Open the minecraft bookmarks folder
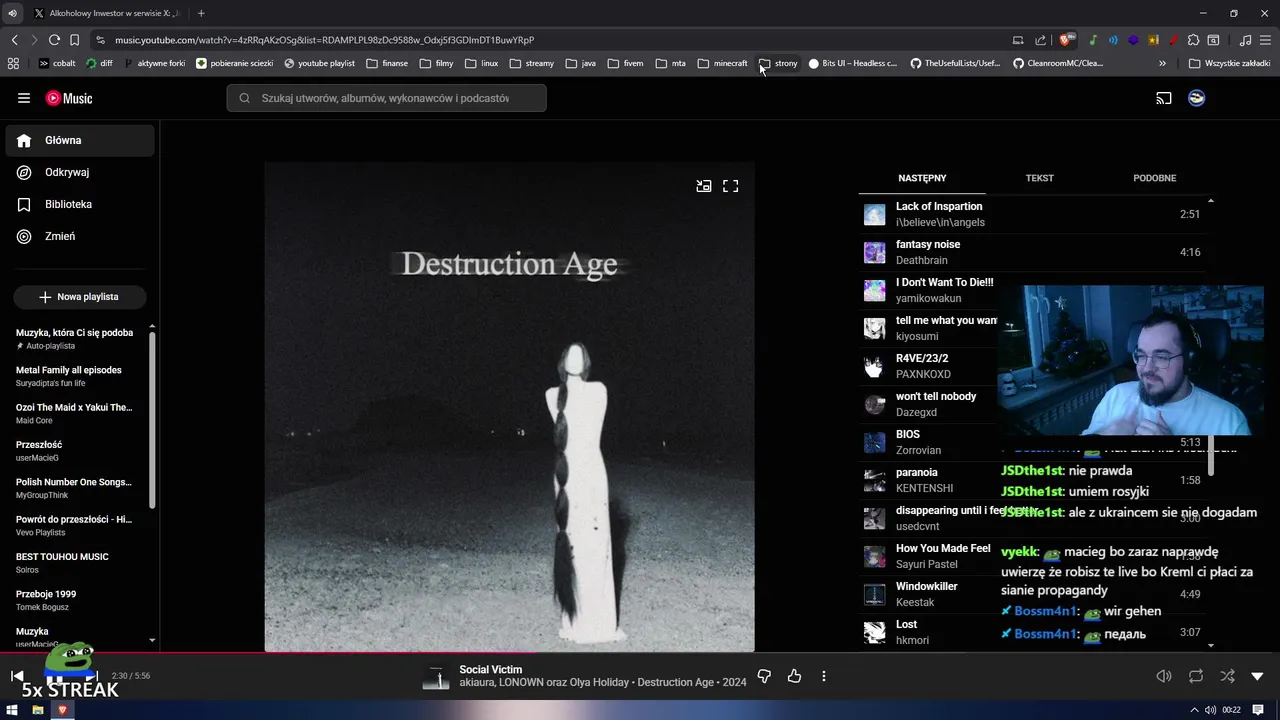 pyautogui.click(x=722, y=63)
